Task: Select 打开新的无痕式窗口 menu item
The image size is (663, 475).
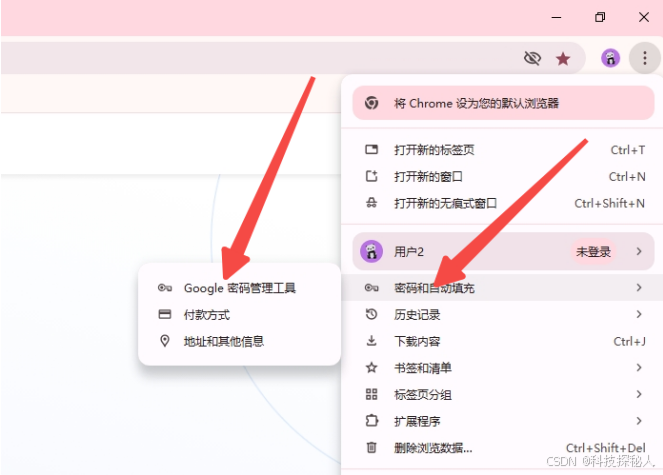Action: [501, 203]
